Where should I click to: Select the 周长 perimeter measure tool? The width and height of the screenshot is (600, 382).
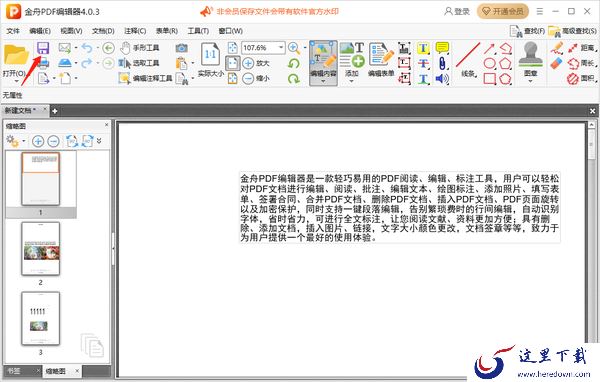(x=582, y=63)
